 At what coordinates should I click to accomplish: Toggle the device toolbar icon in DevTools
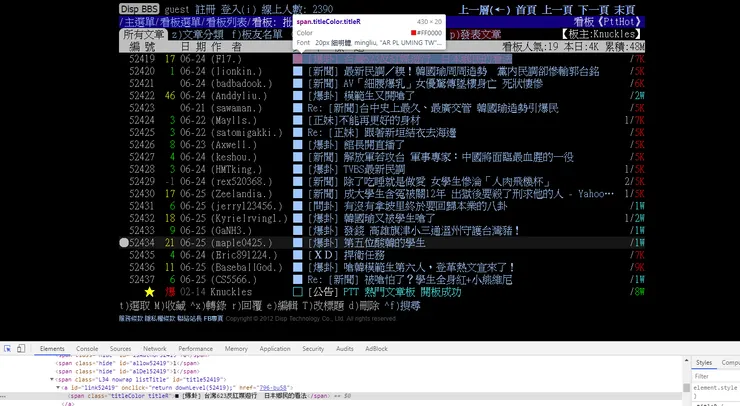click(21, 348)
